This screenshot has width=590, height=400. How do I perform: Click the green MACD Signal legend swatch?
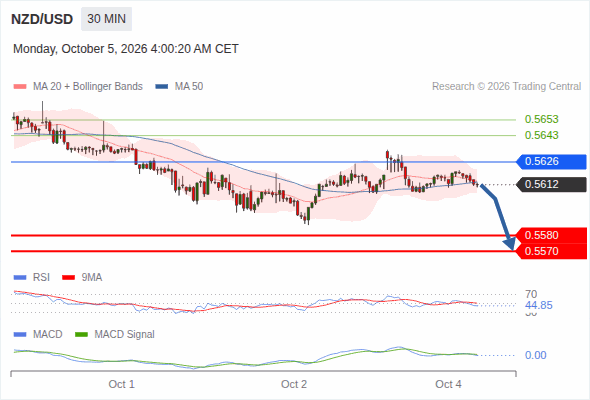coord(81,335)
